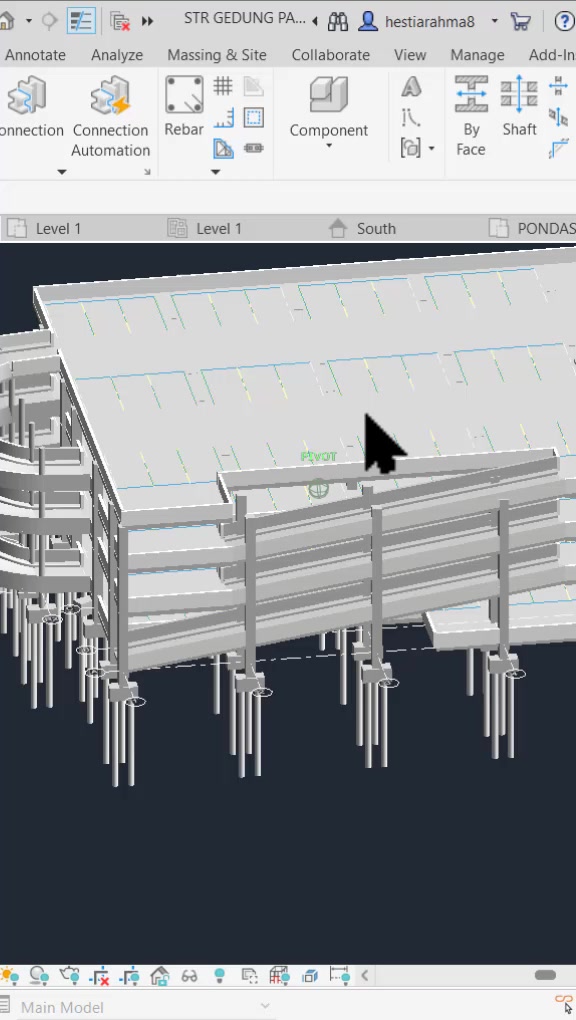Click the Model Group icon

(x=411, y=148)
